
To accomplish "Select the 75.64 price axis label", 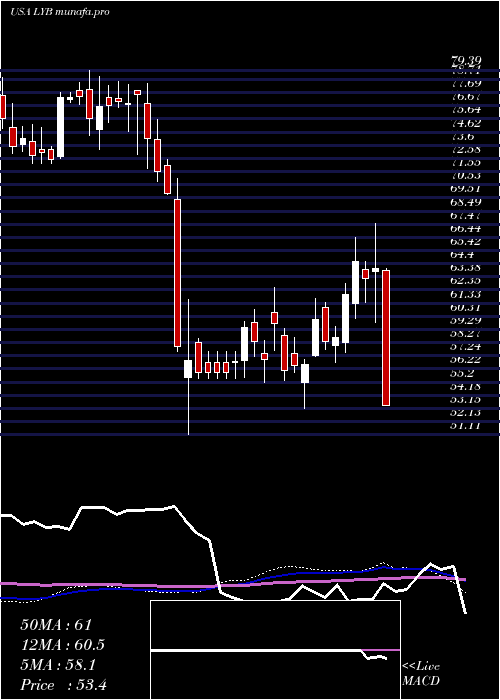I will click(x=465, y=110).
